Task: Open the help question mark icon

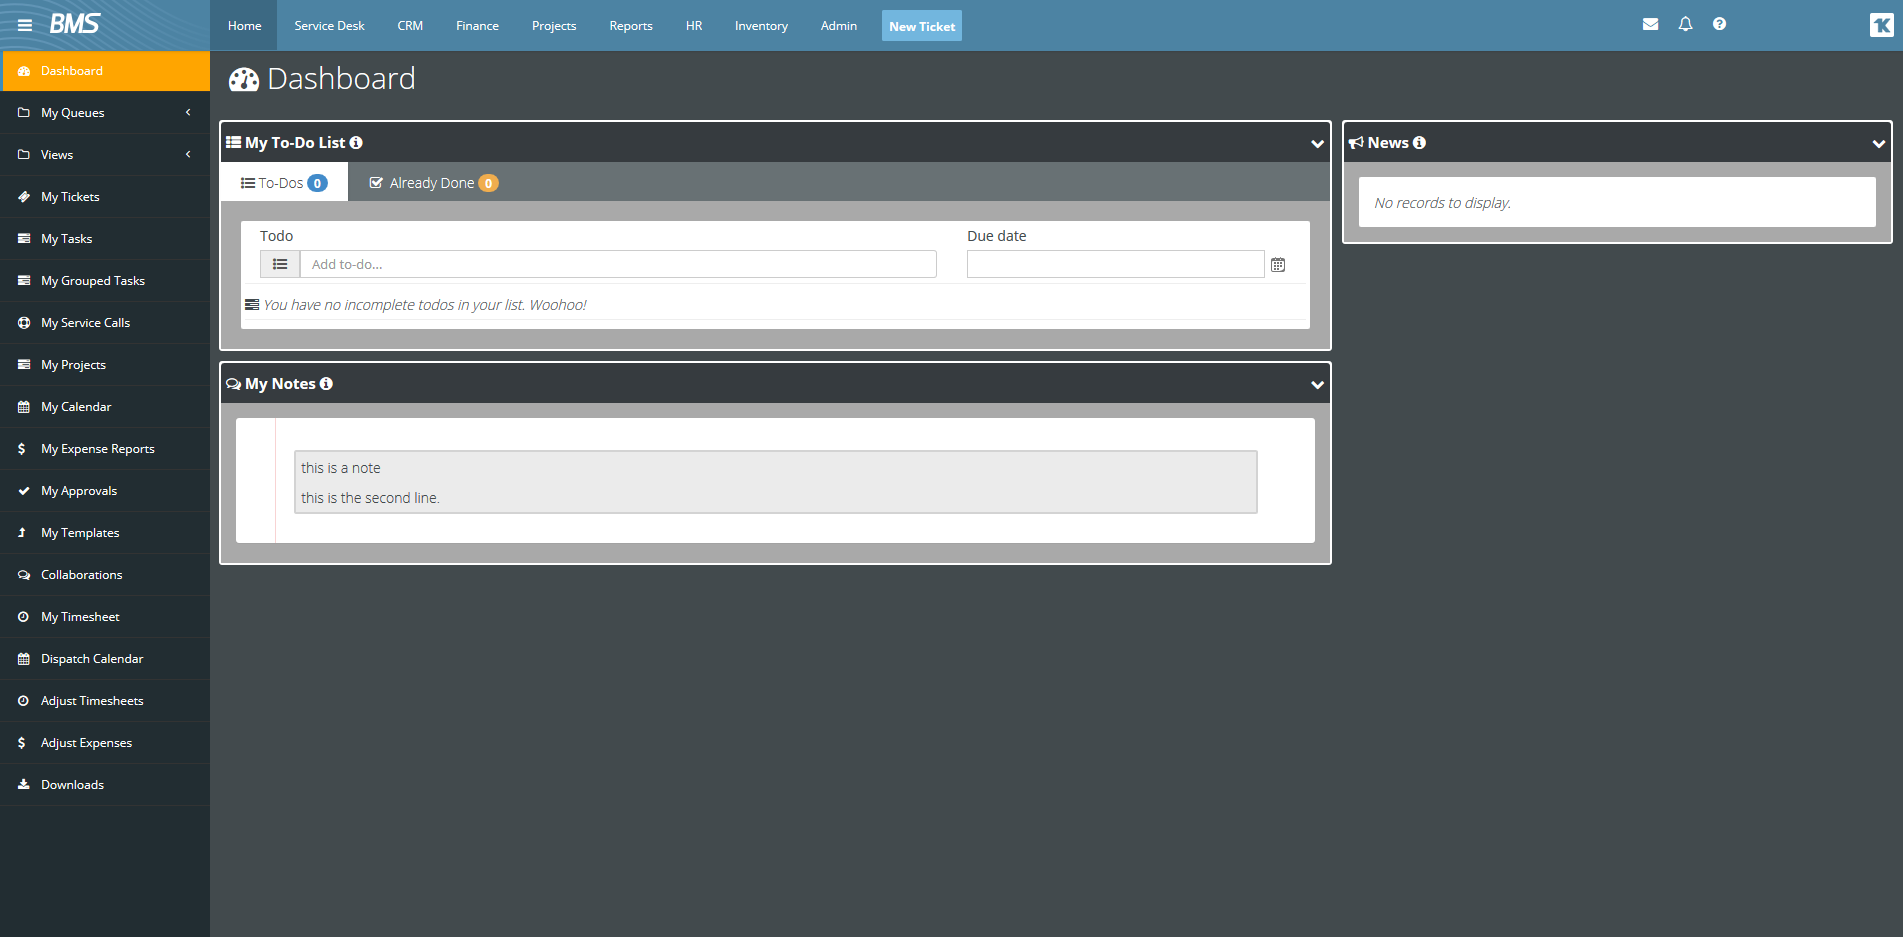Action: [1719, 23]
